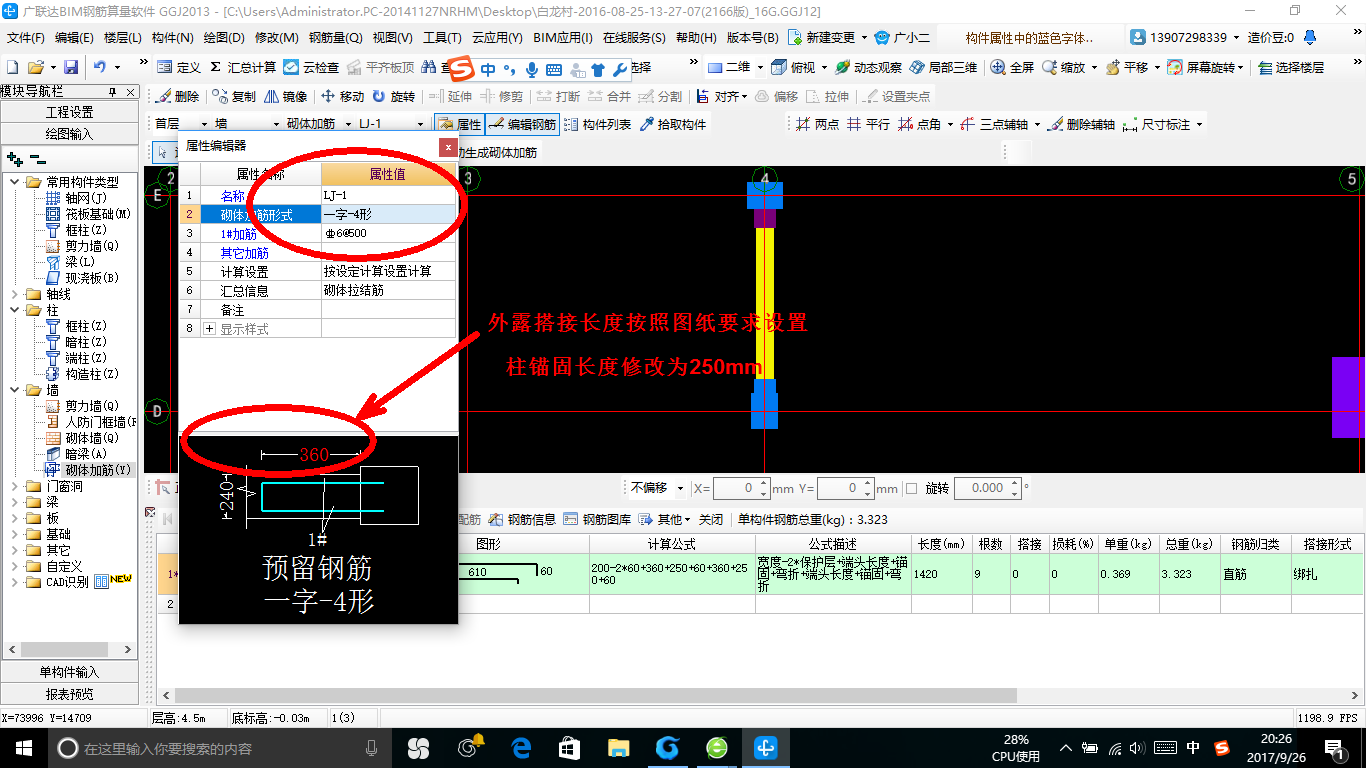Expand 显示样式 property row
Viewport: 1366px width, 768px height.
209,328
